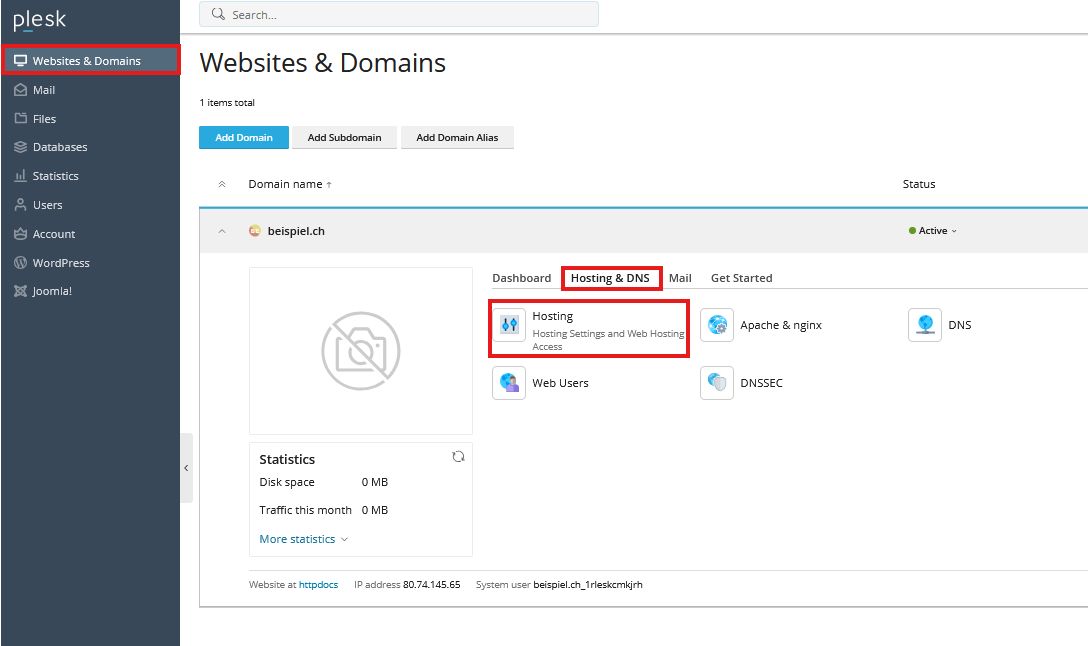The width and height of the screenshot is (1088, 646).
Task: Click the beispiel.ch domain favicon
Action: (255, 231)
